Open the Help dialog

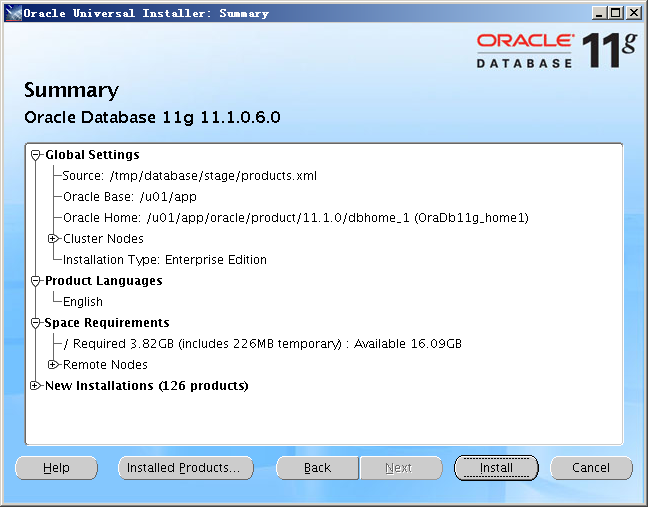(56, 468)
